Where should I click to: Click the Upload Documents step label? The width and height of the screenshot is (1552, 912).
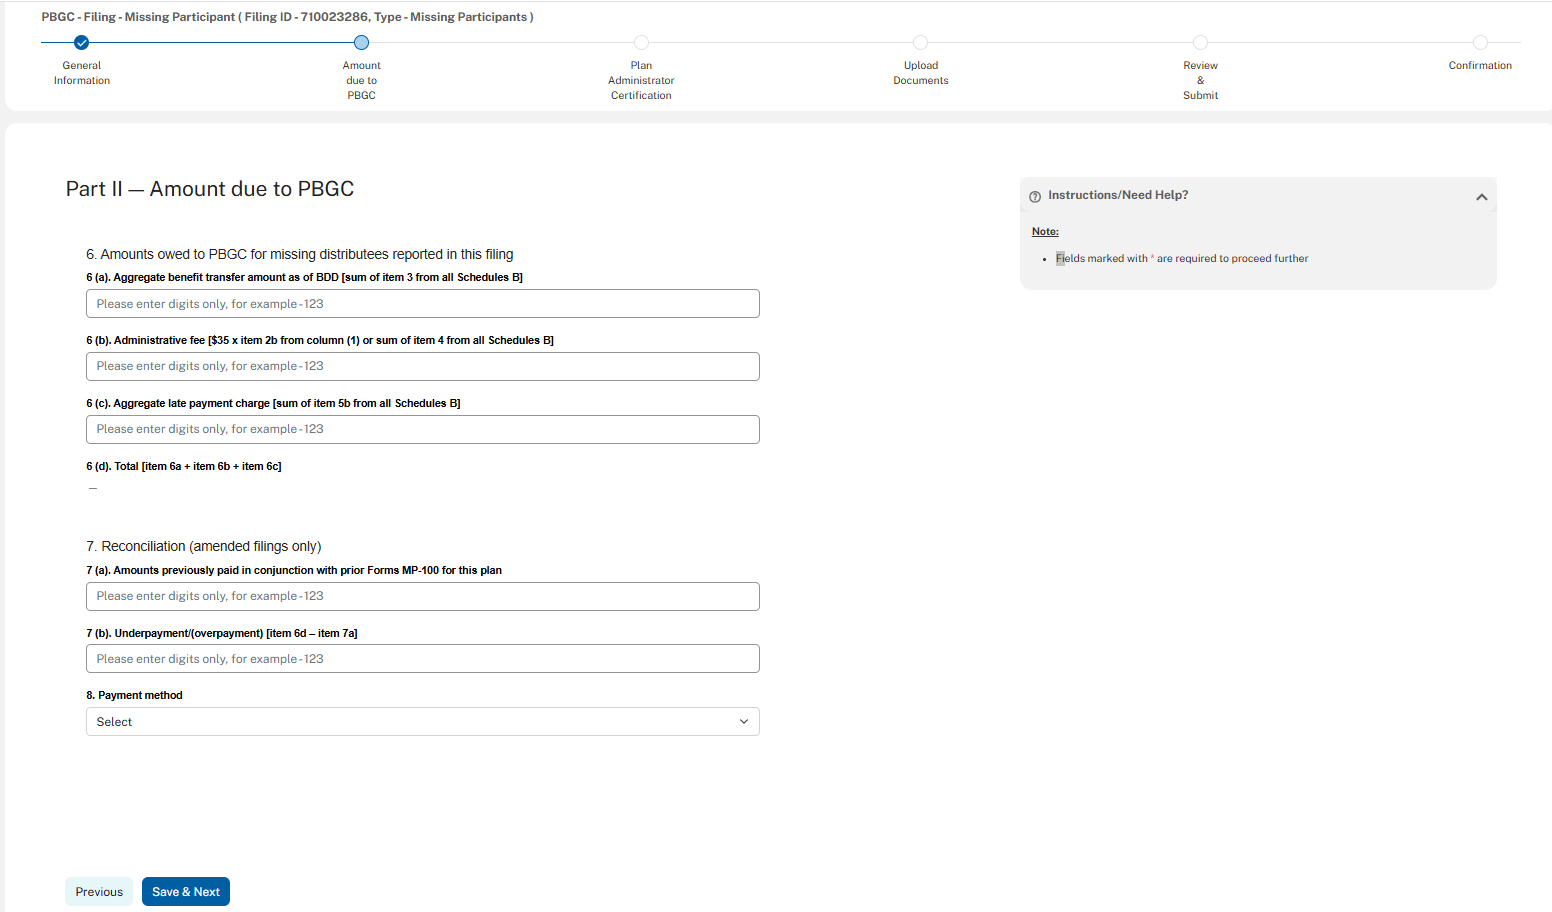pyautogui.click(x=921, y=73)
